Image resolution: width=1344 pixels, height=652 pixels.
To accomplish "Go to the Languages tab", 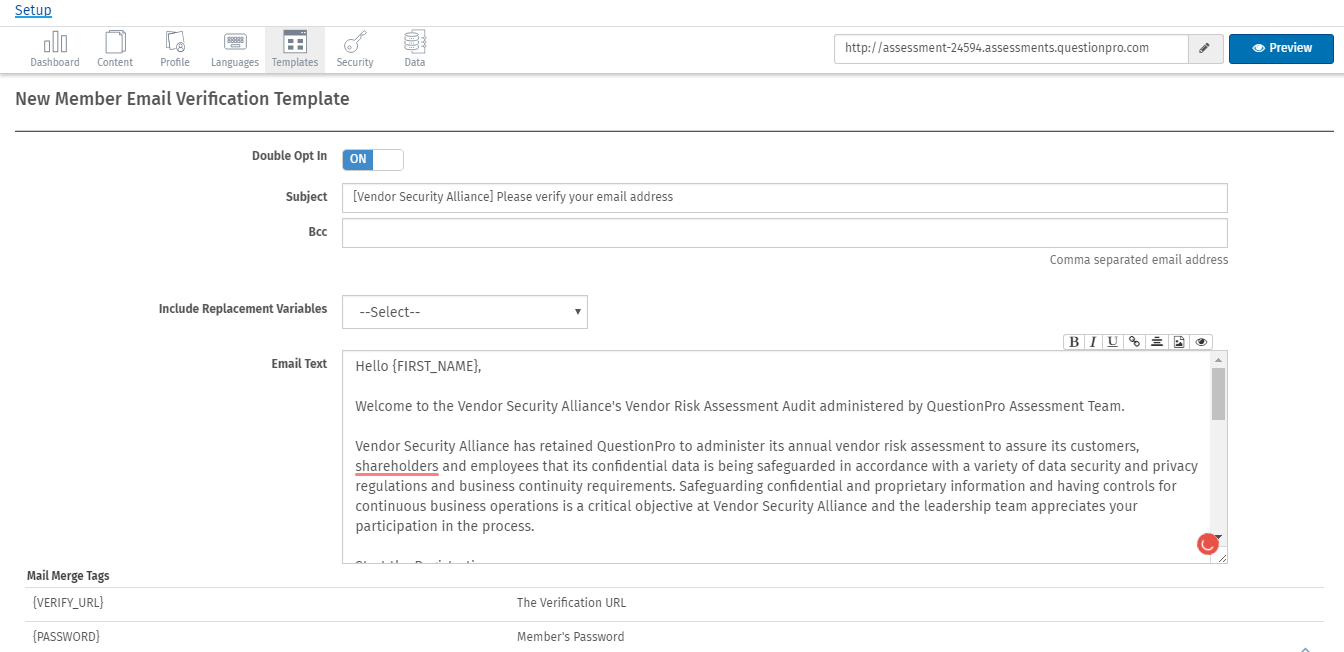I will point(235,49).
